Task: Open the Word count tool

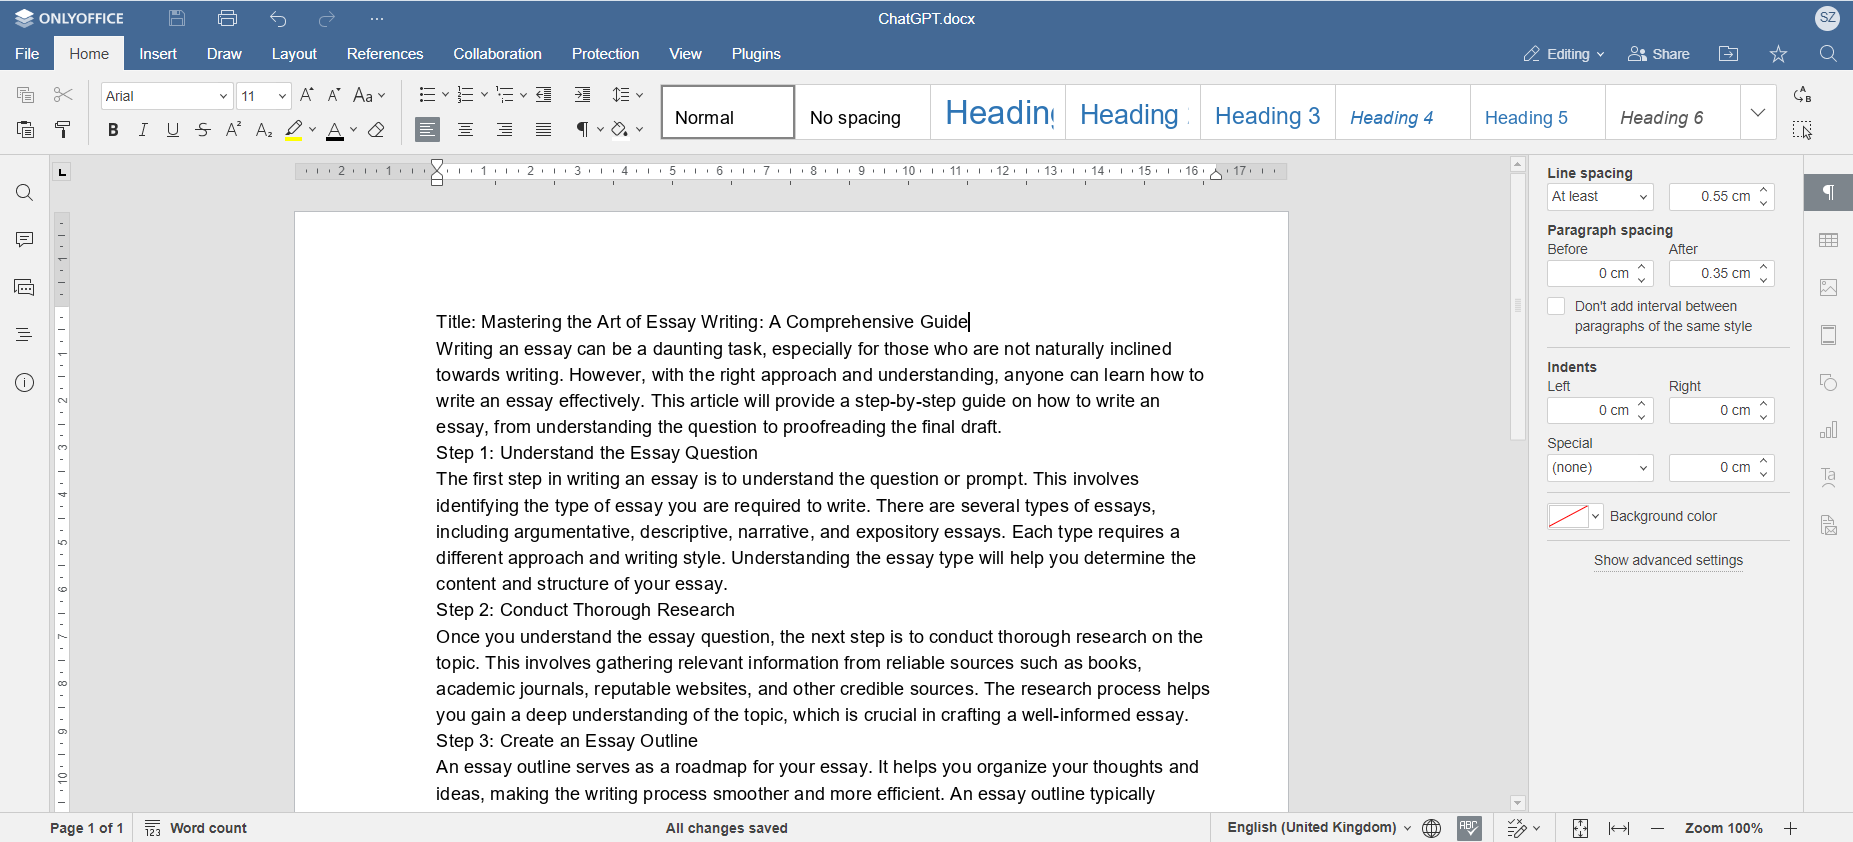Action: coord(196,828)
